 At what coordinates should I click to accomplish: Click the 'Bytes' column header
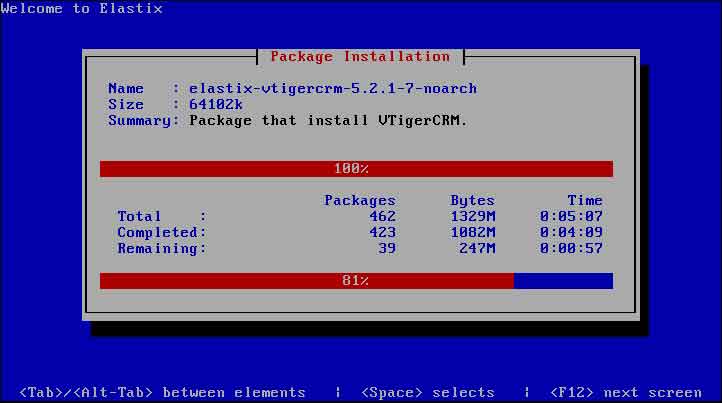click(472, 200)
